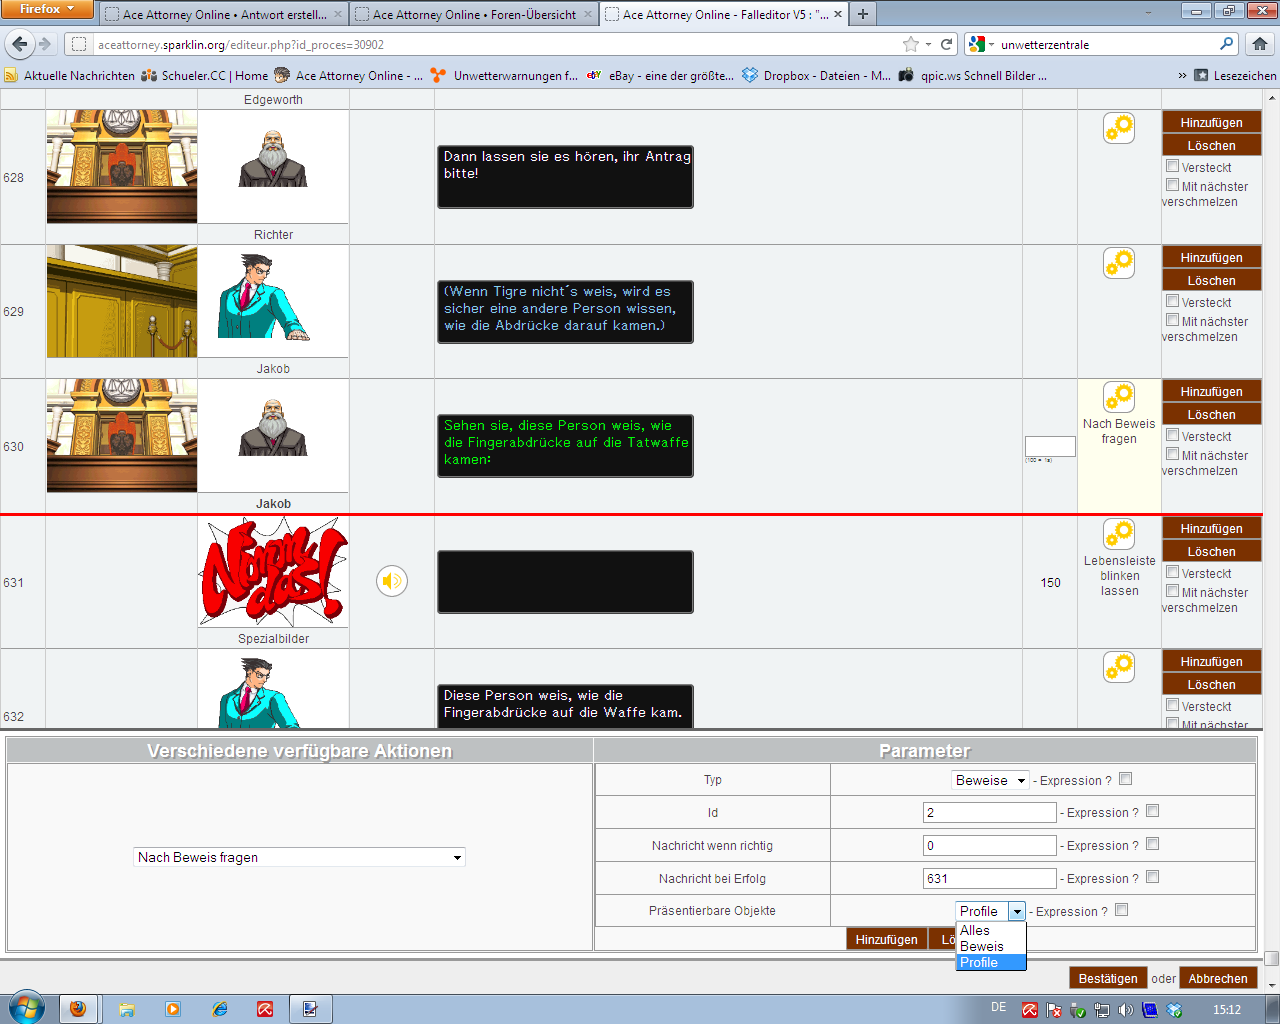
Task: Select Alles from the open dropdown list
Action: (x=975, y=930)
